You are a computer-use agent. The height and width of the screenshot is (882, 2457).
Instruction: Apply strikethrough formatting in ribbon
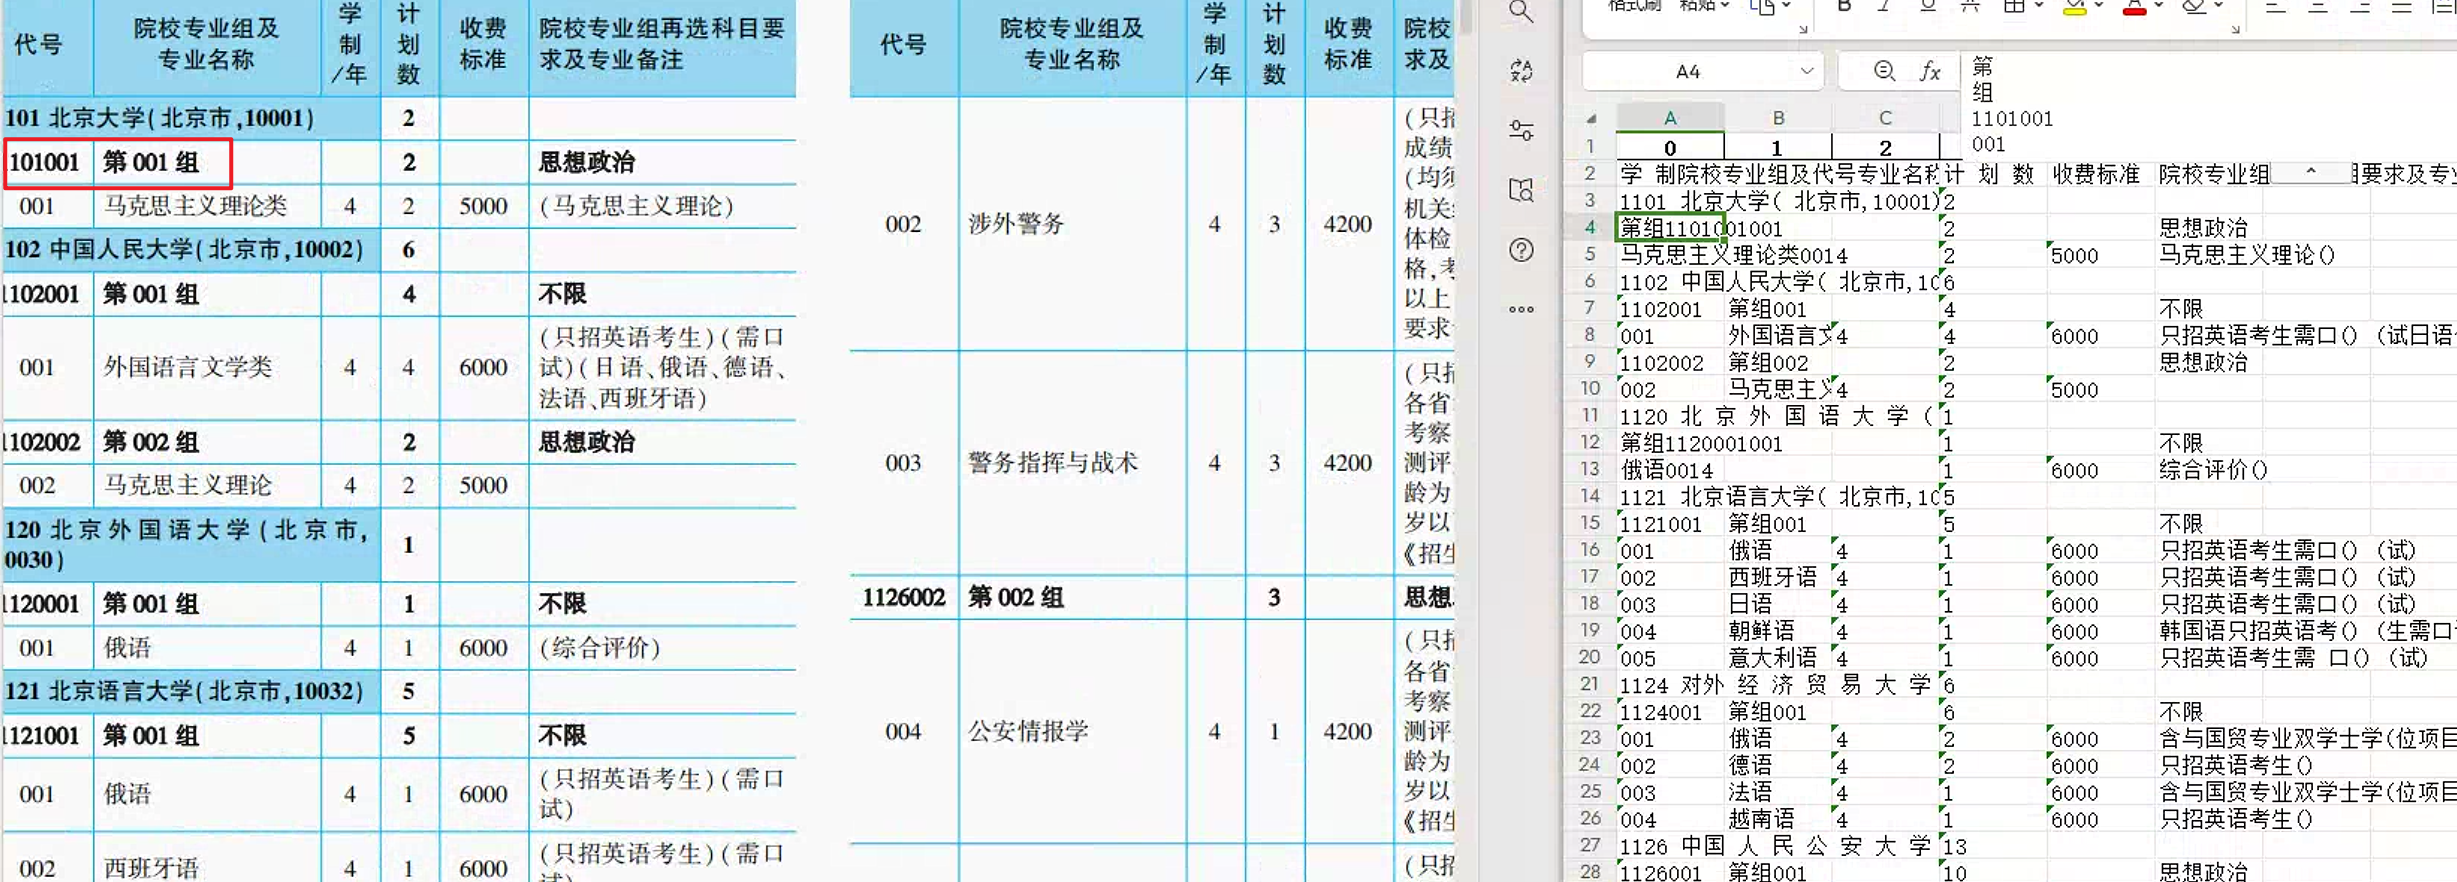[1969, 7]
